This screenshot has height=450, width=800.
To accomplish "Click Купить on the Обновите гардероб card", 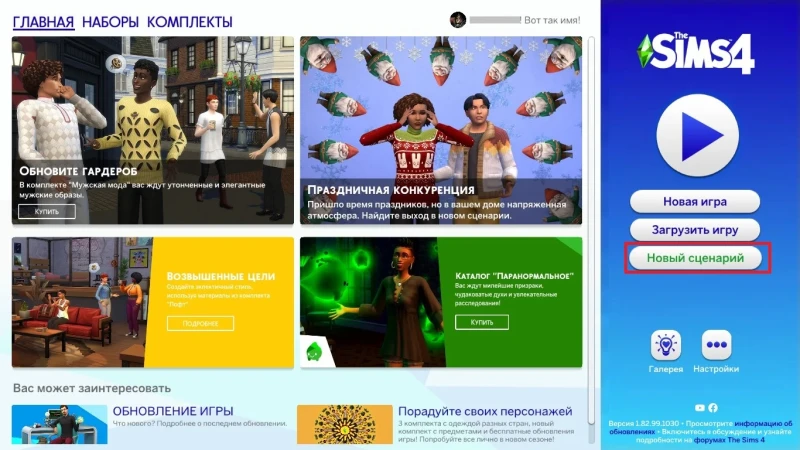I will pyautogui.click(x=47, y=211).
